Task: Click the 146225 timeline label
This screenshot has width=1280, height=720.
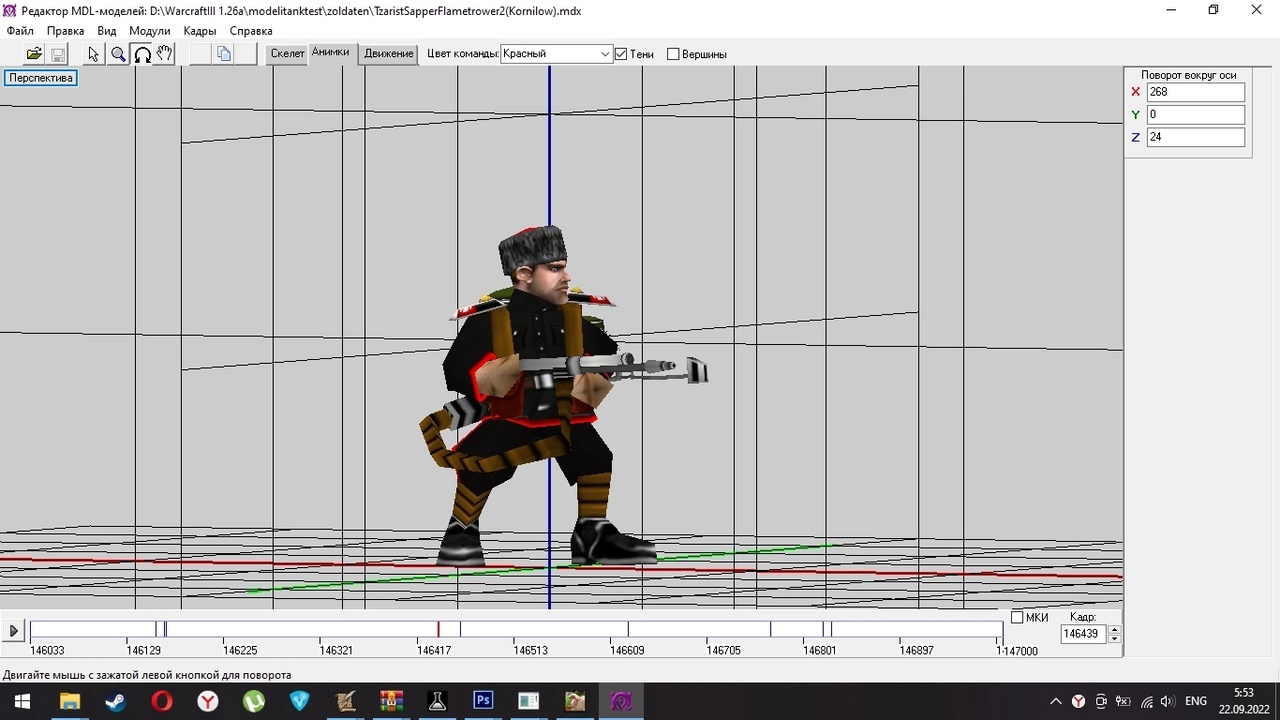Action: [240, 651]
